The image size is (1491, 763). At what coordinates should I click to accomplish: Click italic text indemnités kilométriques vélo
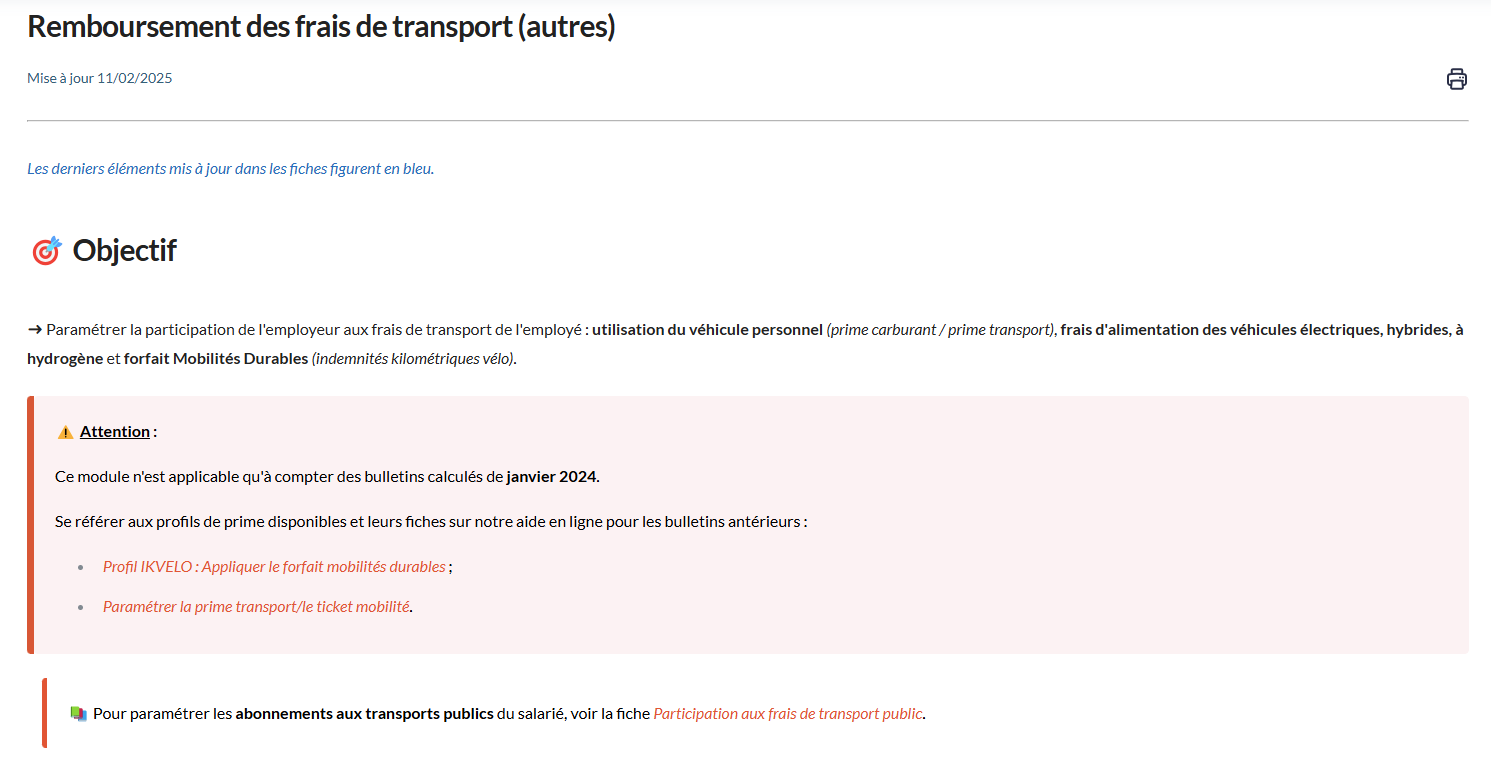(x=414, y=358)
